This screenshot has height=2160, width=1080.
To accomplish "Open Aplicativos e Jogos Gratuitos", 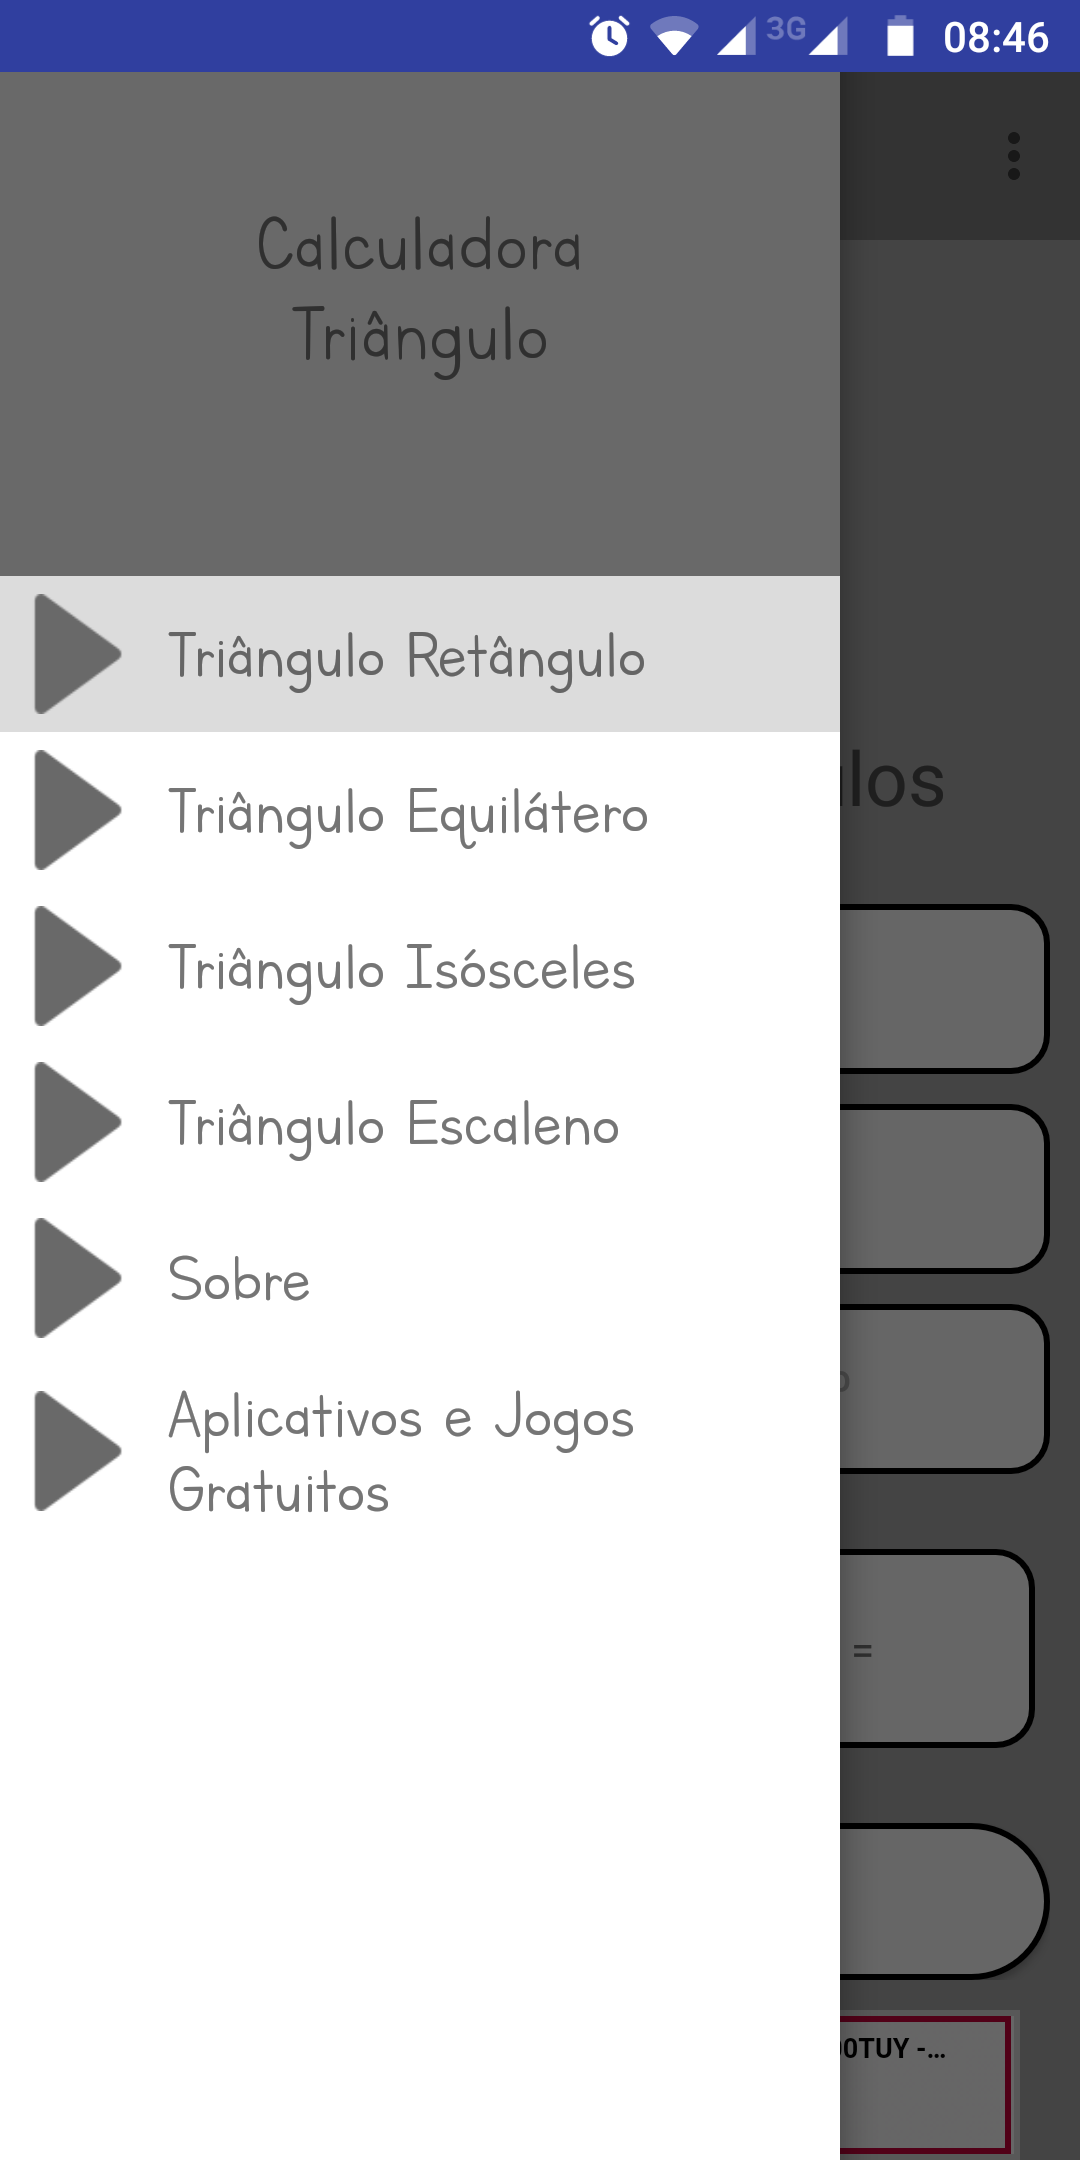I will point(402,1453).
